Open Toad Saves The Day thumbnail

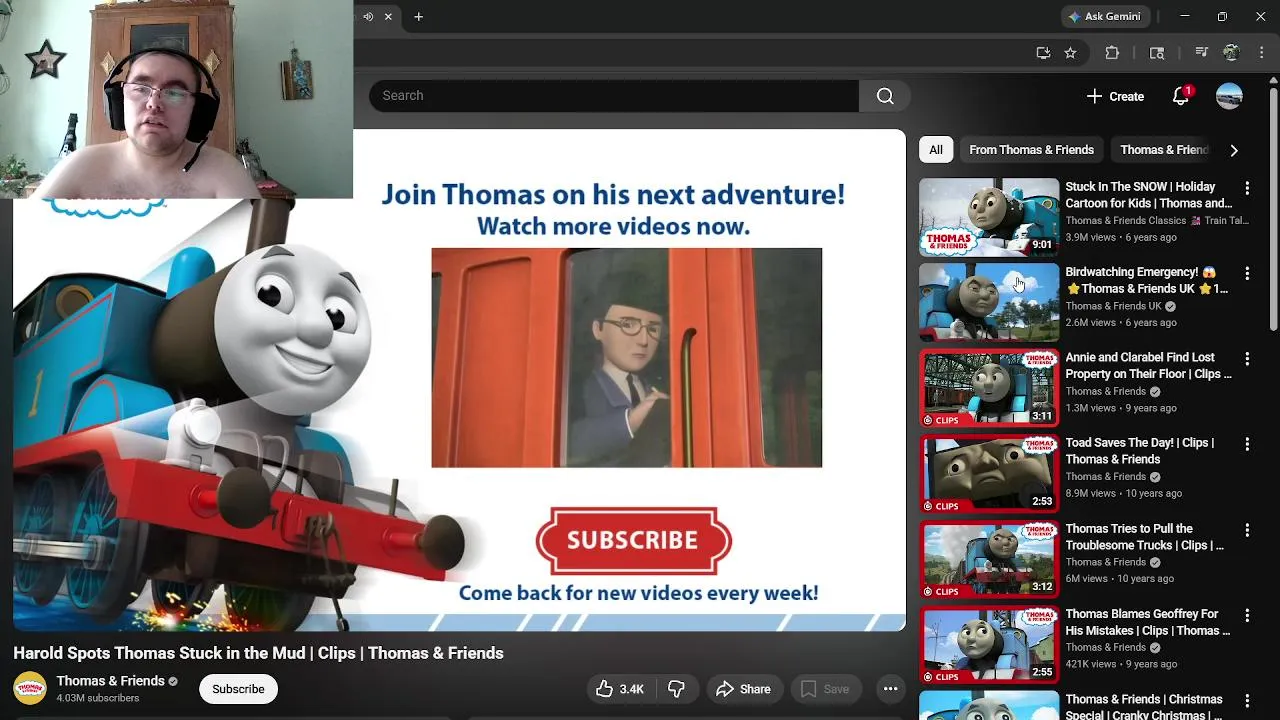tap(989, 473)
